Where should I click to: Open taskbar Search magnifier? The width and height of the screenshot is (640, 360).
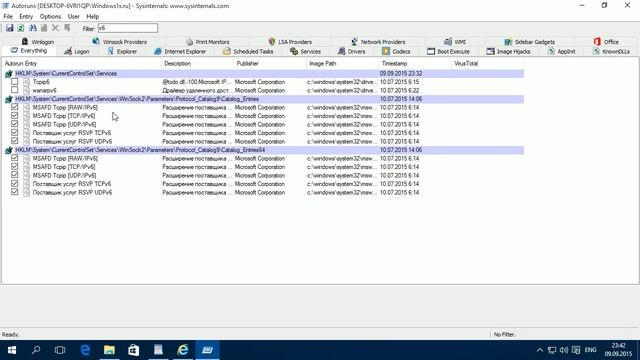(36, 350)
